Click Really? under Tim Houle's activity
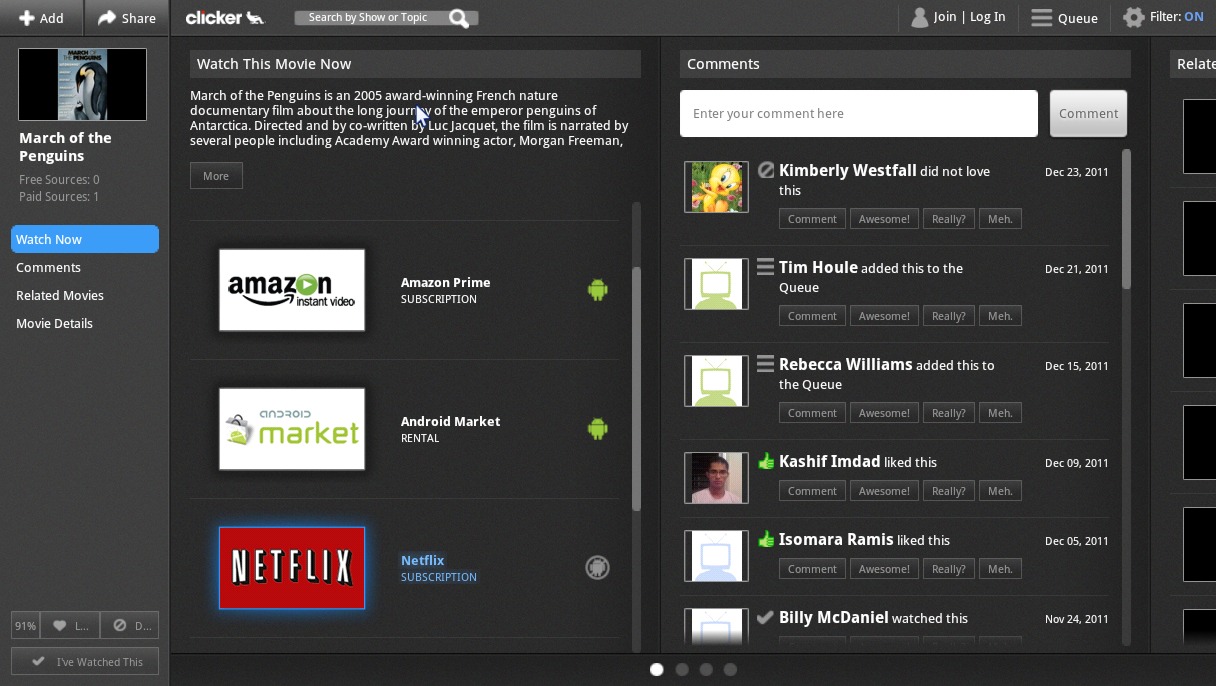Viewport: 1216px width, 686px height. pos(949,316)
